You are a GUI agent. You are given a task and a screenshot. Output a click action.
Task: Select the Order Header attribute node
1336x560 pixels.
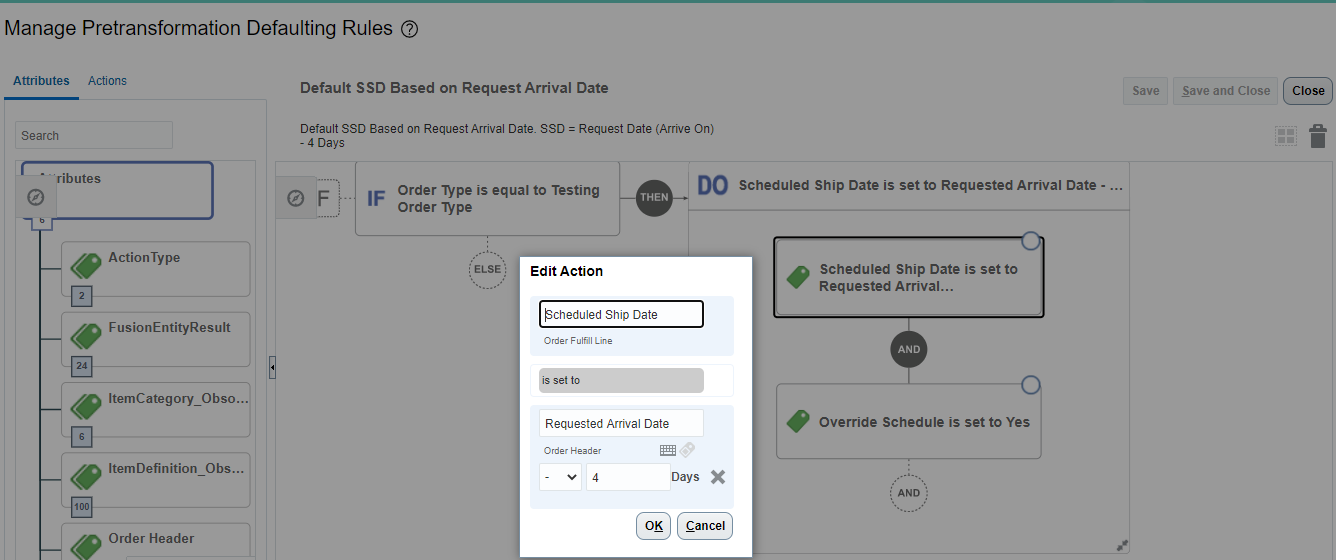pyautogui.click(x=156, y=541)
